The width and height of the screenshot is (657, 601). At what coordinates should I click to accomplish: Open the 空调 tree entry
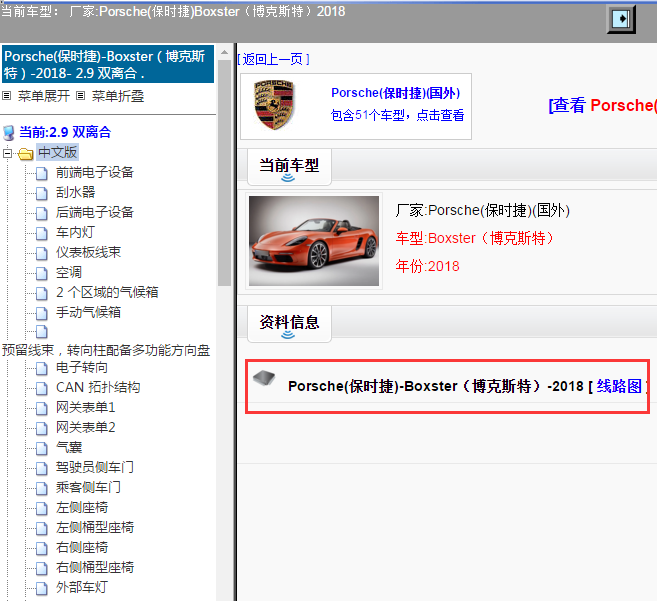(x=69, y=272)
